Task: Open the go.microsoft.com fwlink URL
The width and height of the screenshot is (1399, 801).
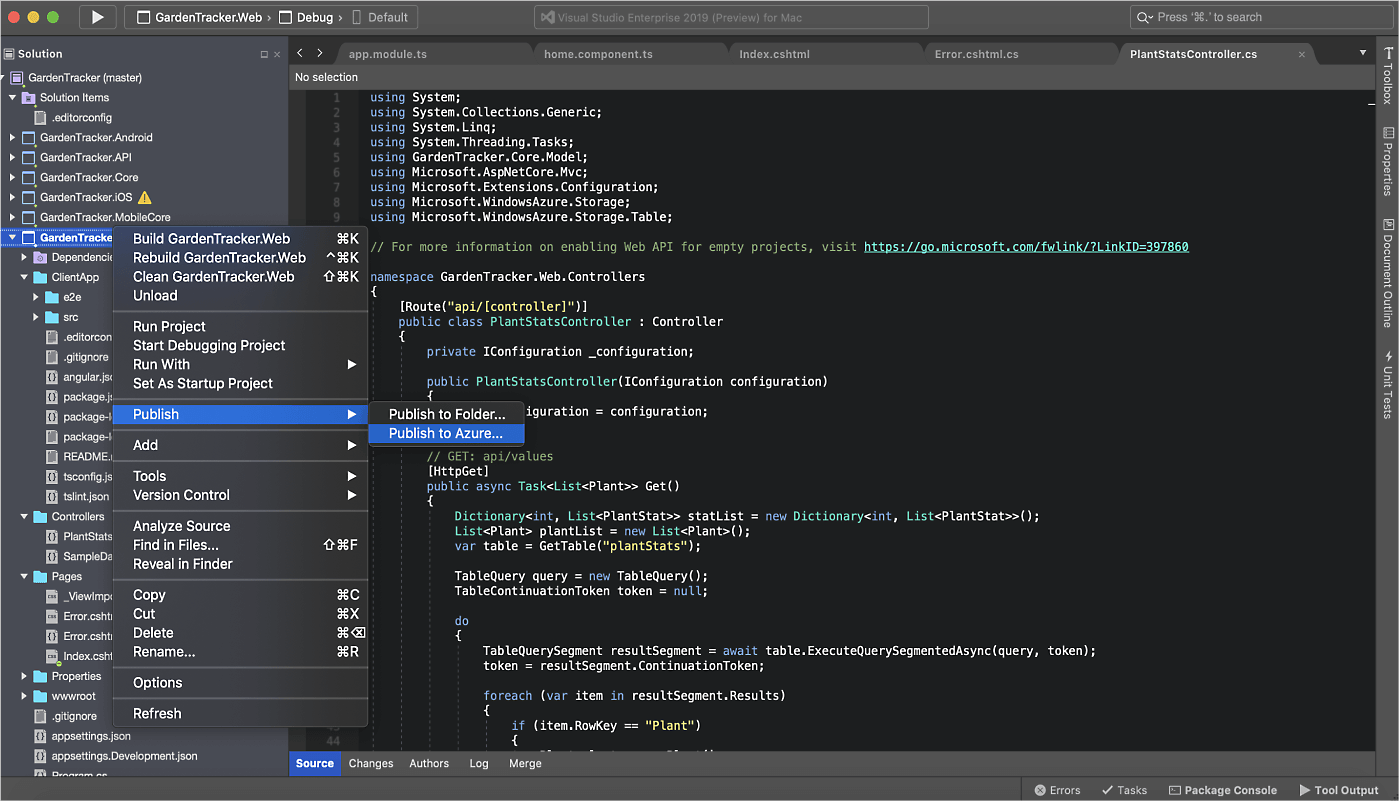Action: point(1025,246)
